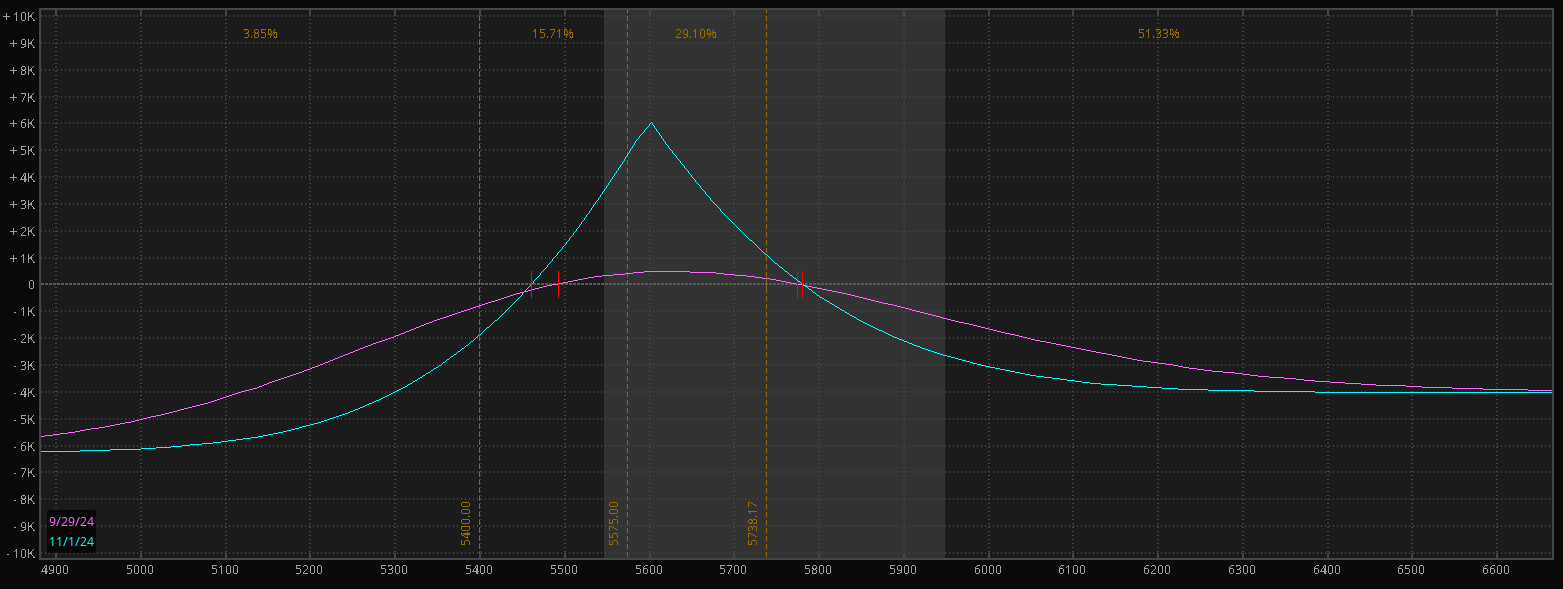This screenshot has height=589, width=1563.
Task: Click the +5K profit axis label
Action: coord(23,151)
